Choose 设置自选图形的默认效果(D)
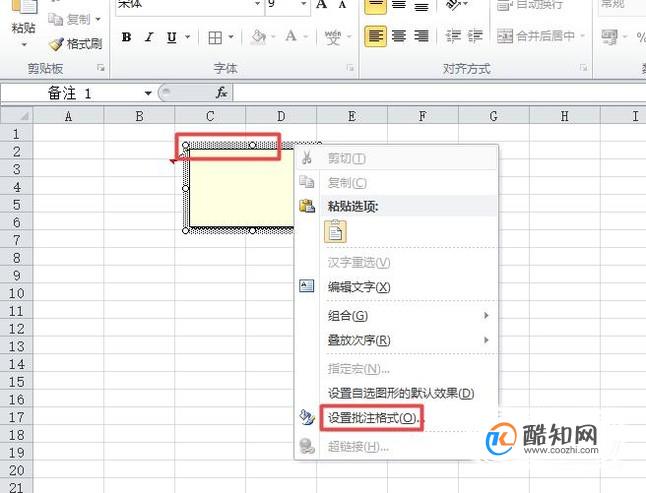This screenshot has width=646, height=493. click(396, 393)
